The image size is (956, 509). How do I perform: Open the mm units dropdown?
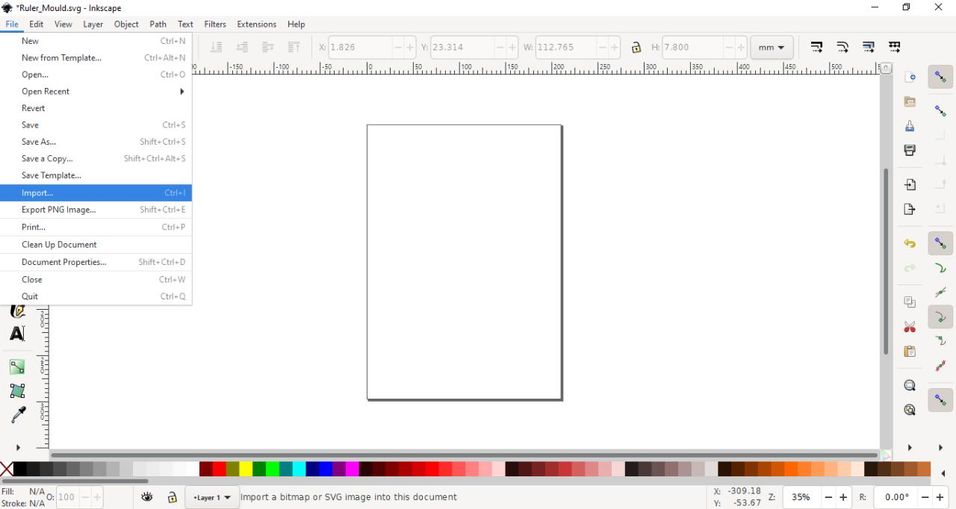(771, 47)
